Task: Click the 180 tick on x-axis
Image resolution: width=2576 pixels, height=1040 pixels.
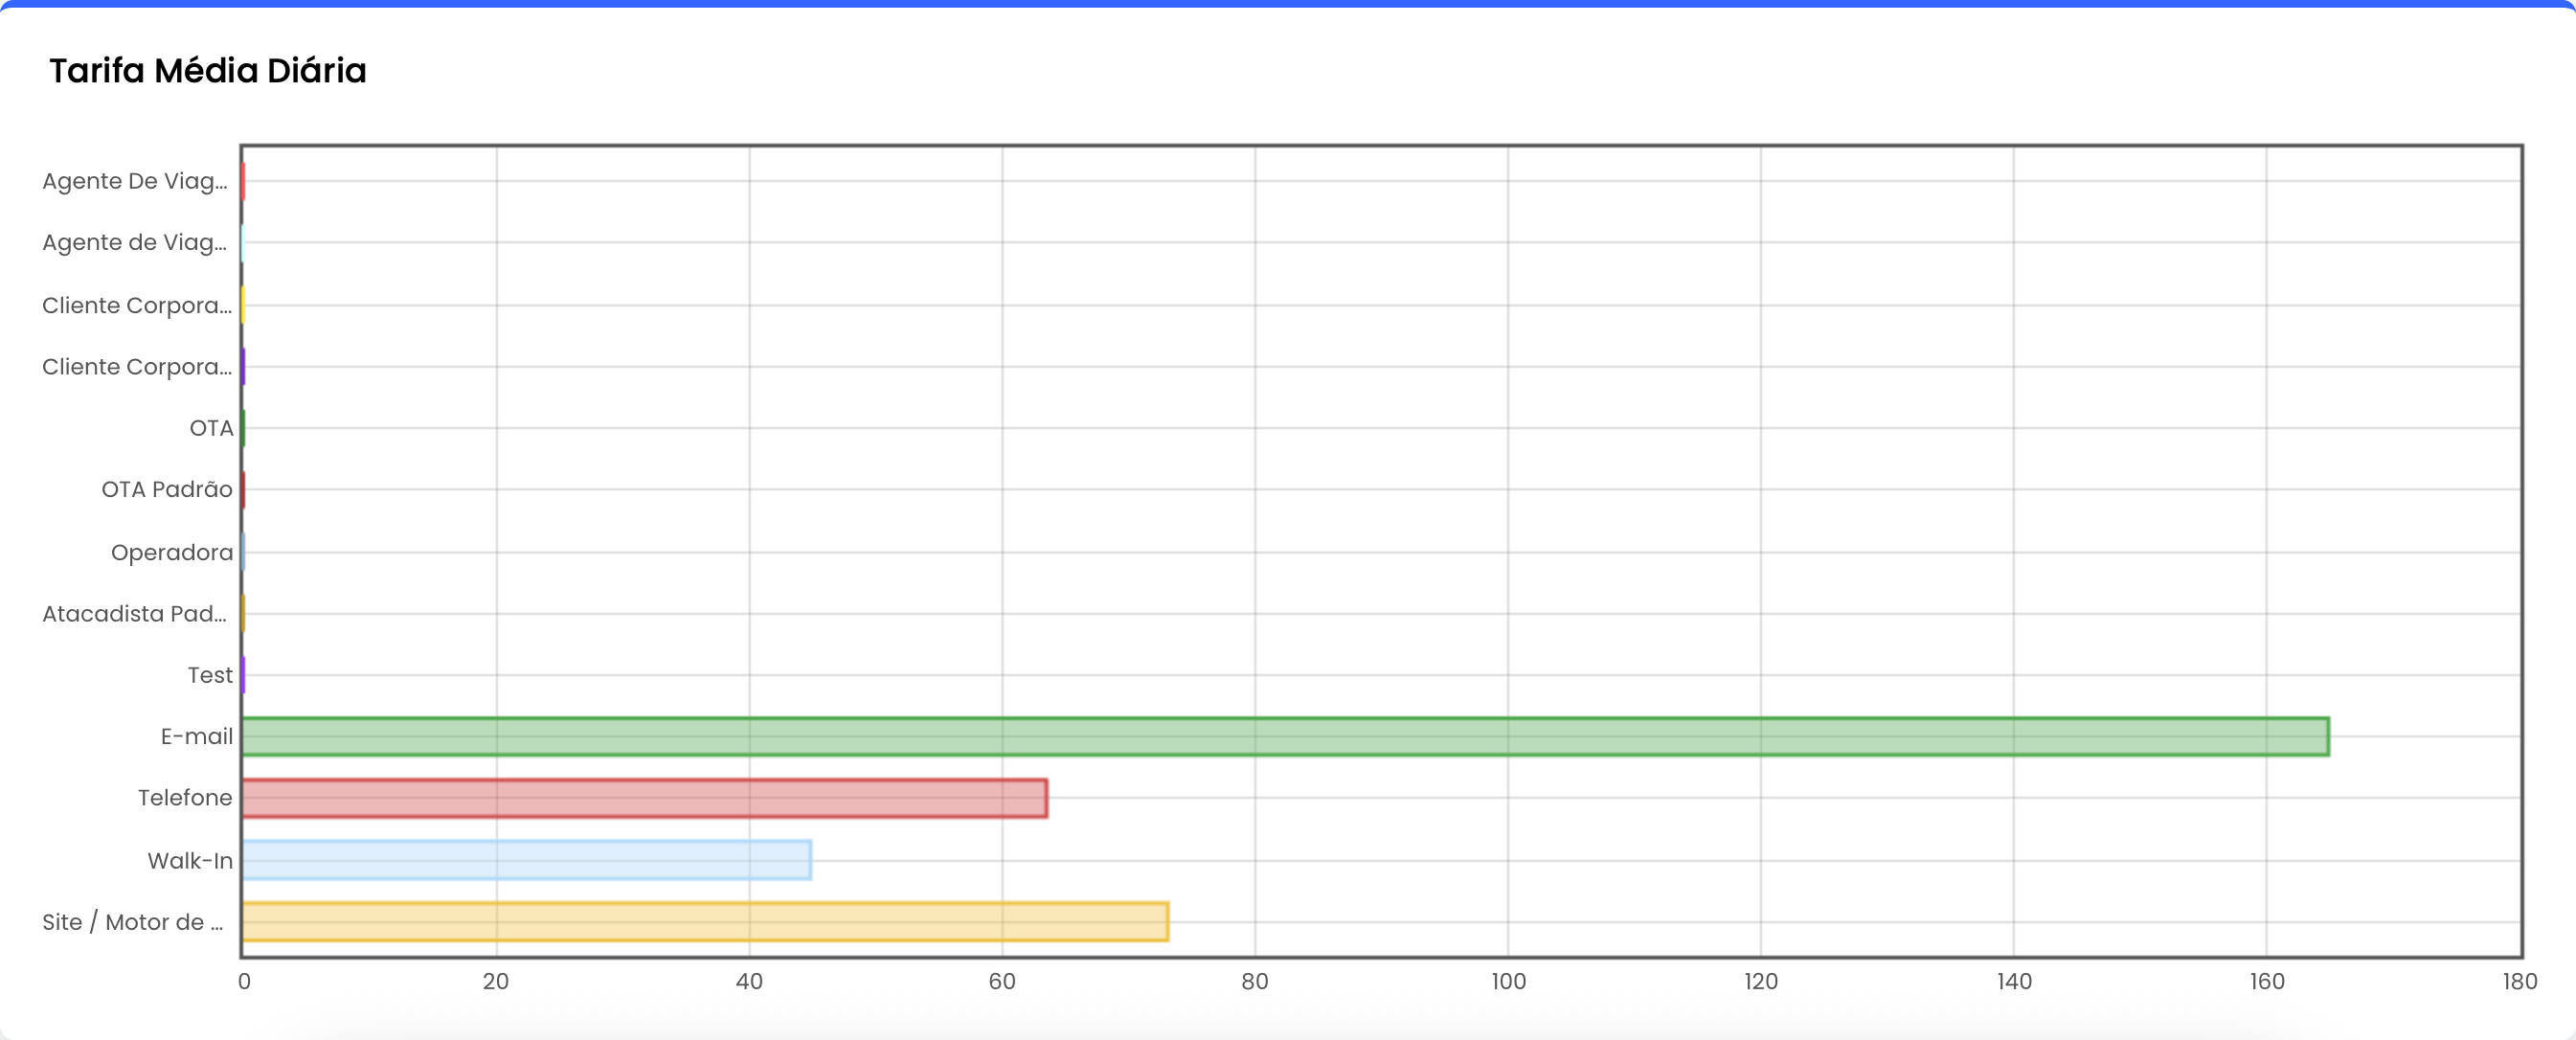Action: pos(2519,981)
